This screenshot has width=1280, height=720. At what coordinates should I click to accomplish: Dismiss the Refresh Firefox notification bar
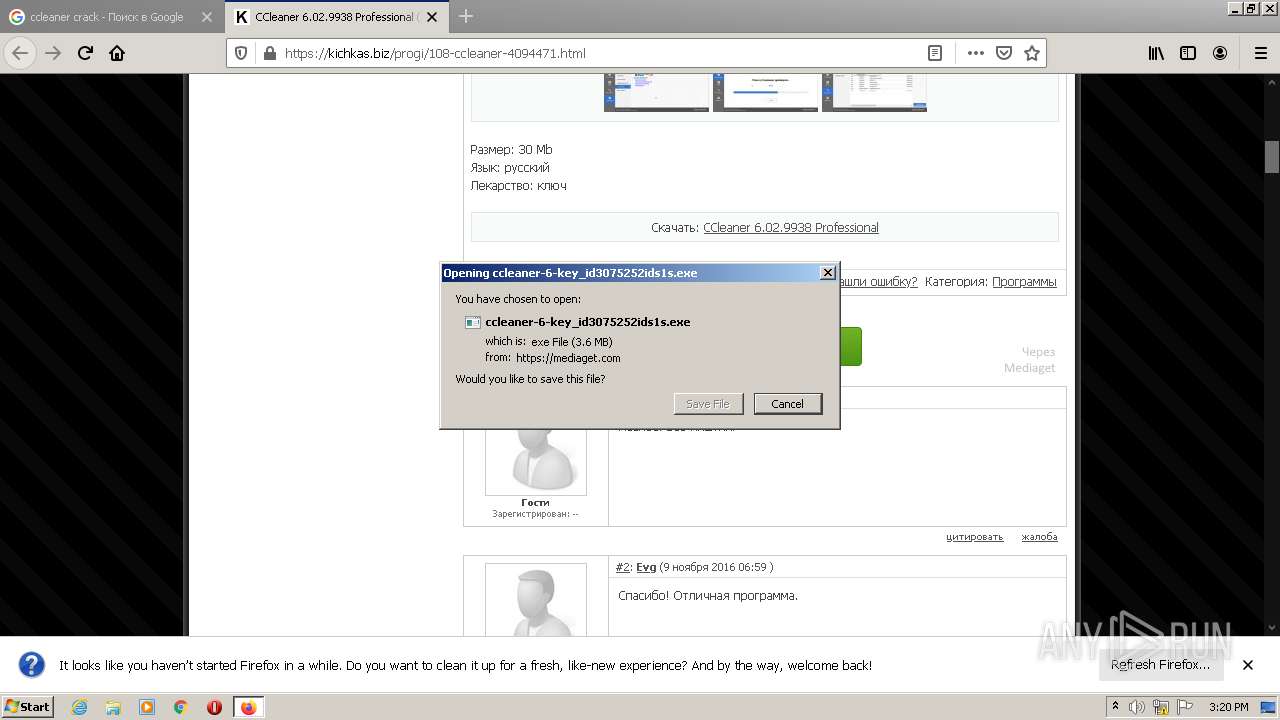click(1248, 665)
